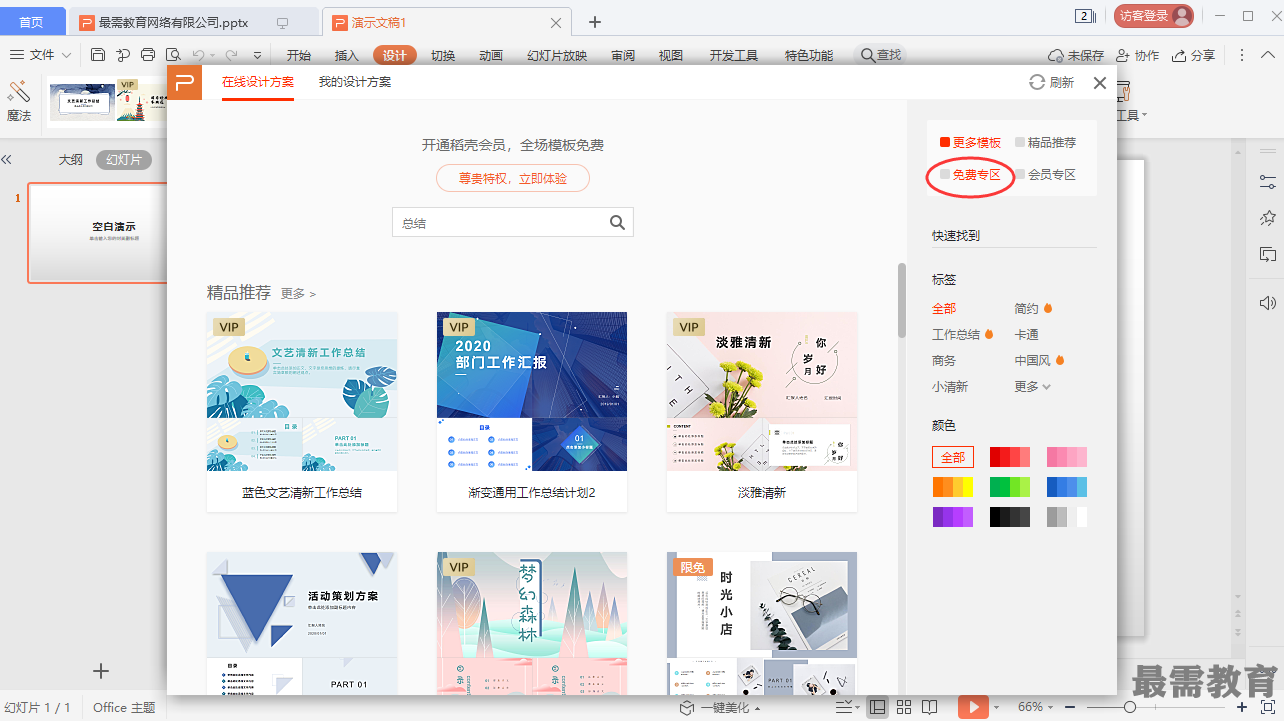Screen dimensions: 1284x721
Task: Switch to 我的设计方案 tab
Action: click(355, 82)
